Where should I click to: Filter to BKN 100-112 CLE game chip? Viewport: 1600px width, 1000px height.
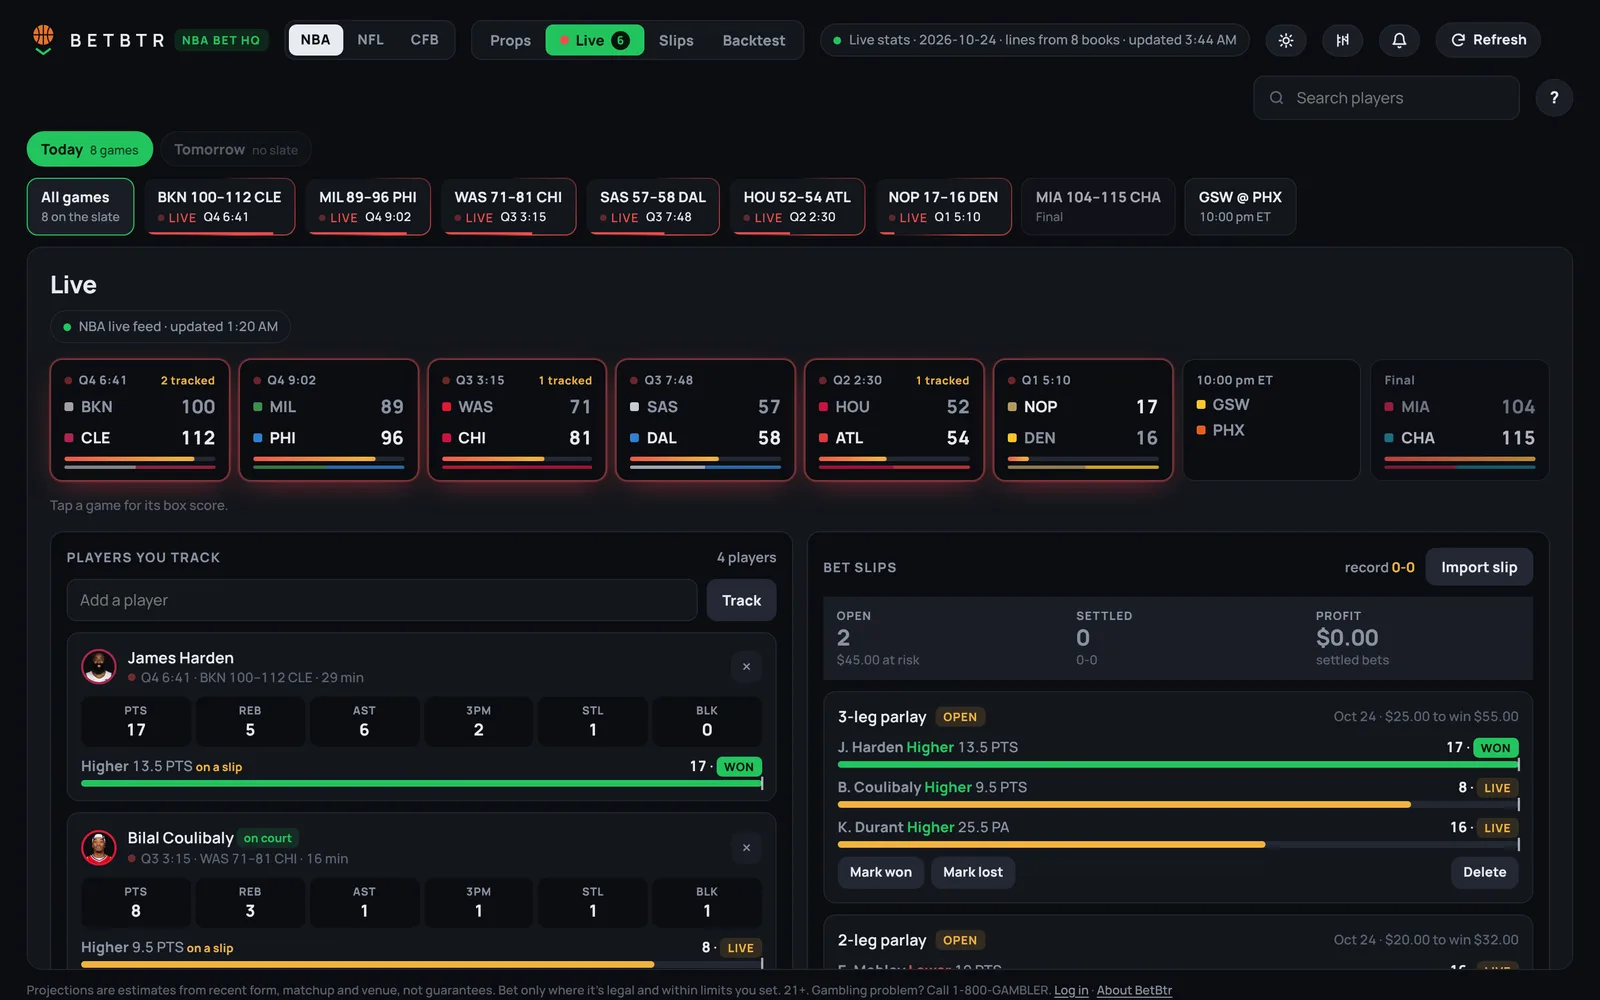219,206
